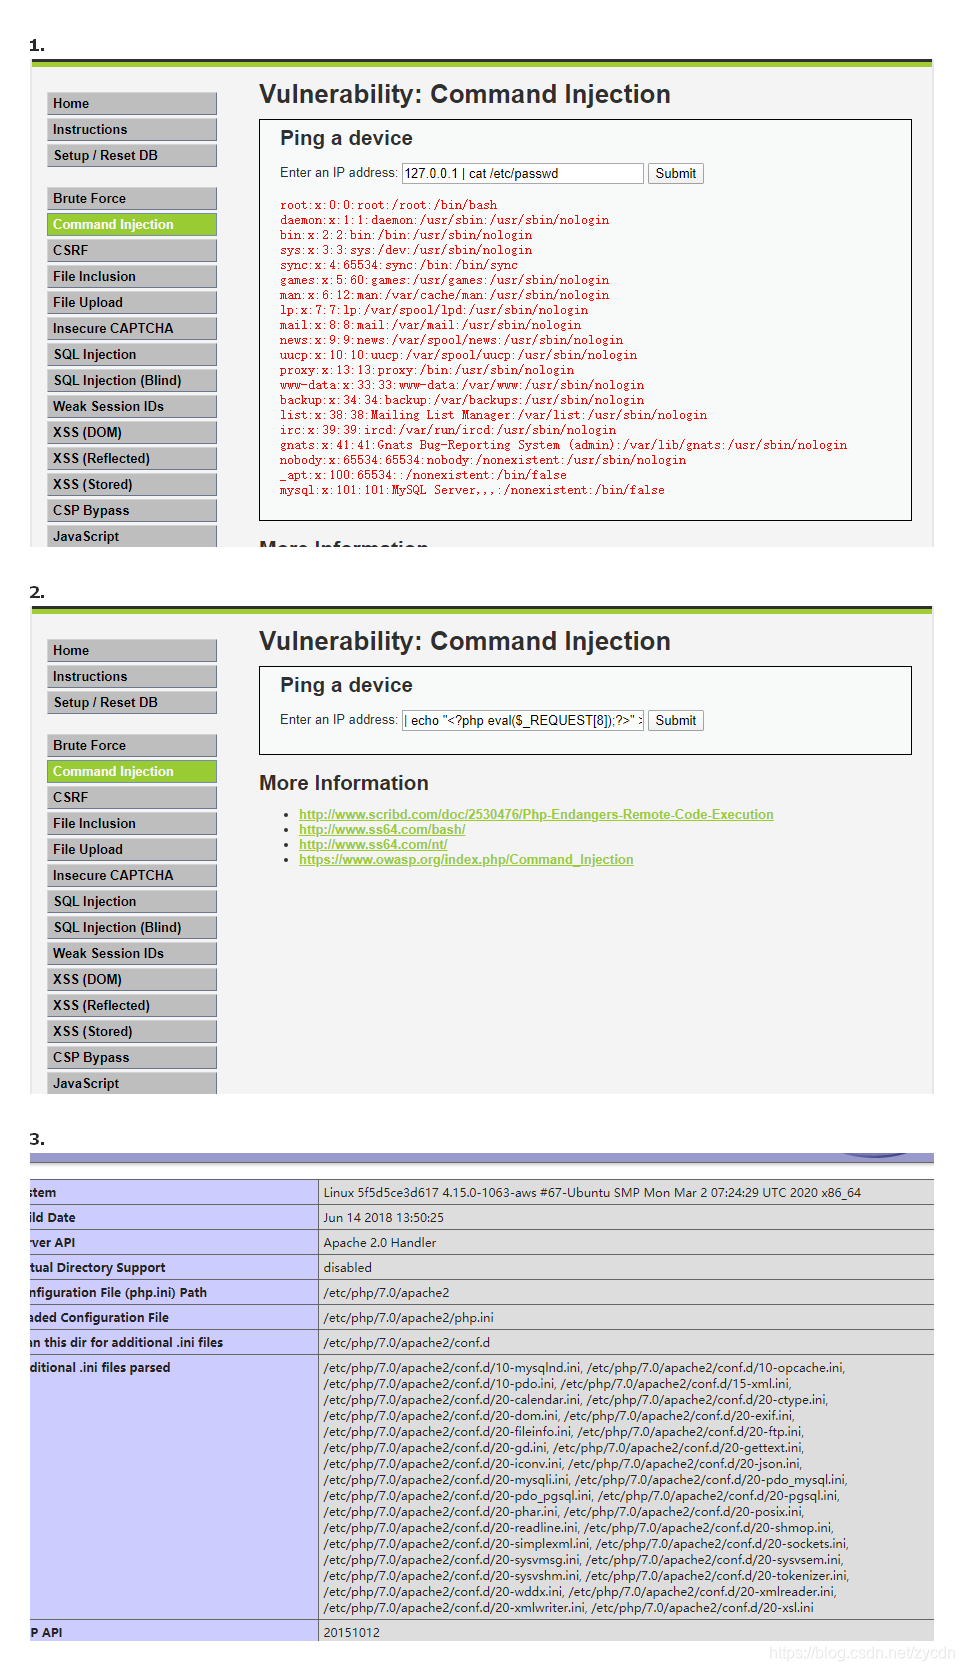
Task: Open Instructions in screenshot 1 sidebar
Action: point(131,129)
